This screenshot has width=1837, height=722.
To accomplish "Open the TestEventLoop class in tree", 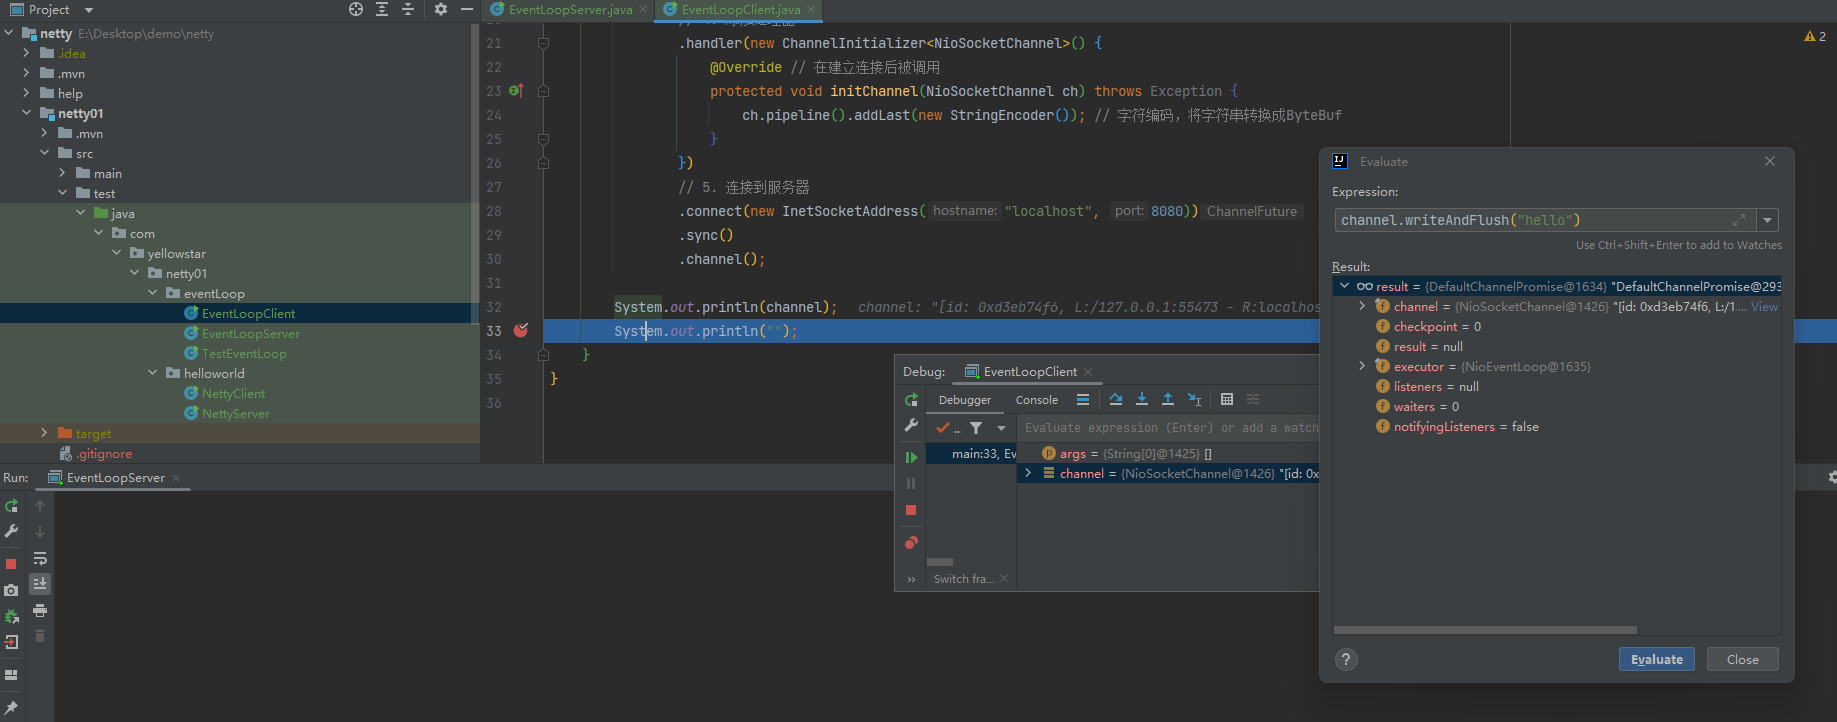I will 244,353.
